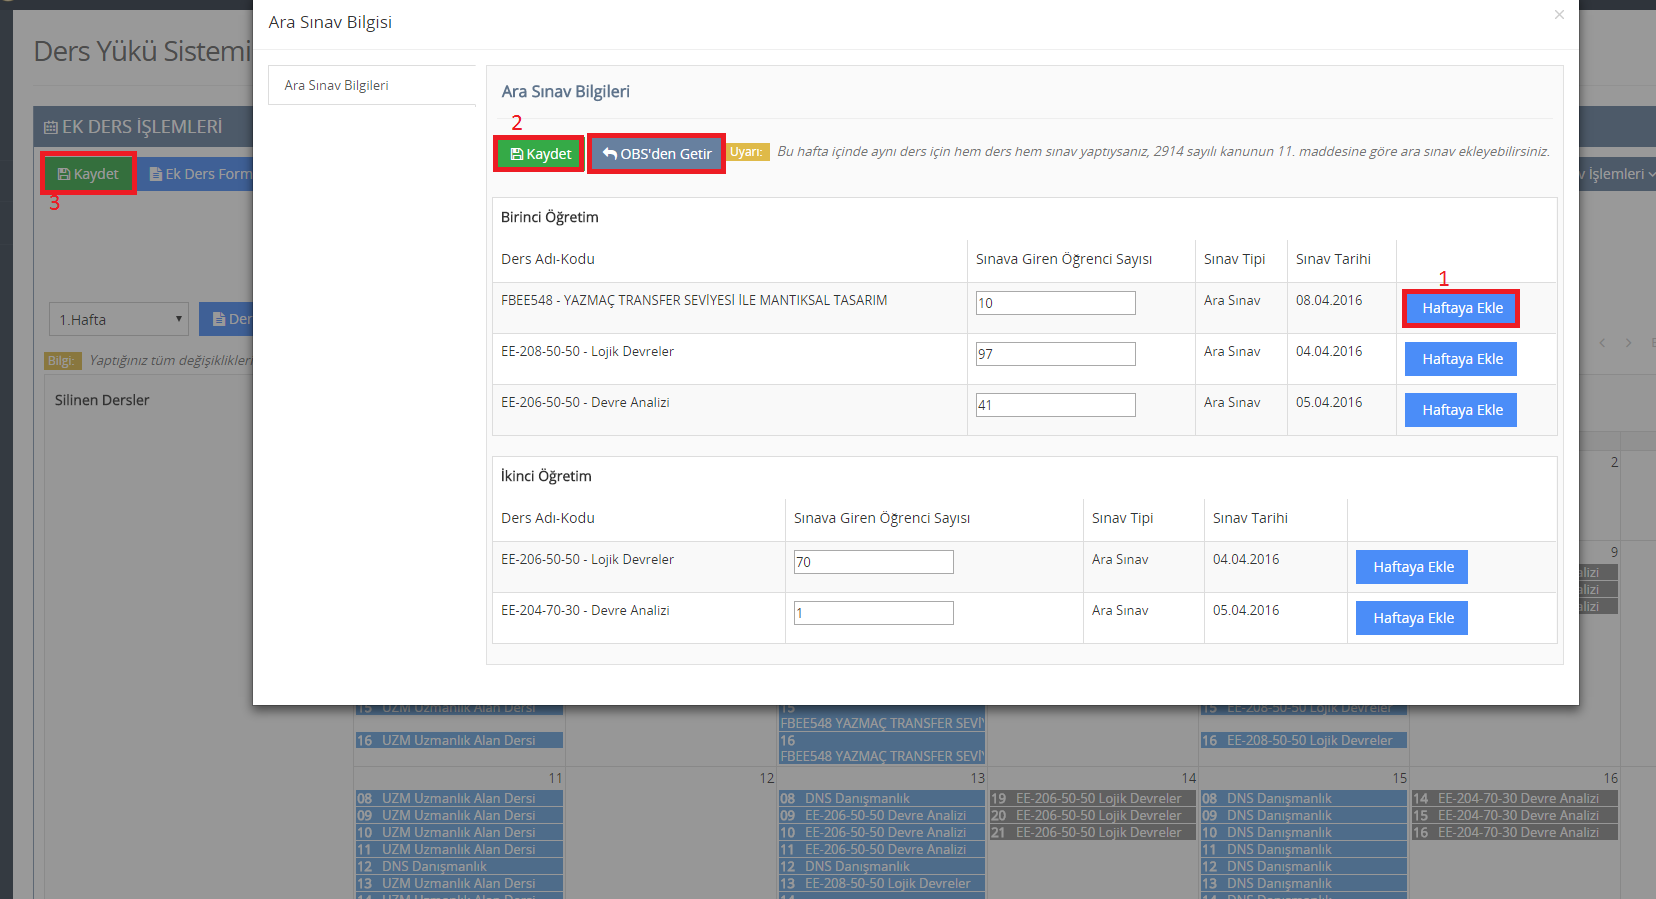Image resolution: width=1656 pixels, height=899 pixels.
Task: Select 14 EE-204-70-30 Devre Analizi calendar entry
Action: (x=1515, y=799)
